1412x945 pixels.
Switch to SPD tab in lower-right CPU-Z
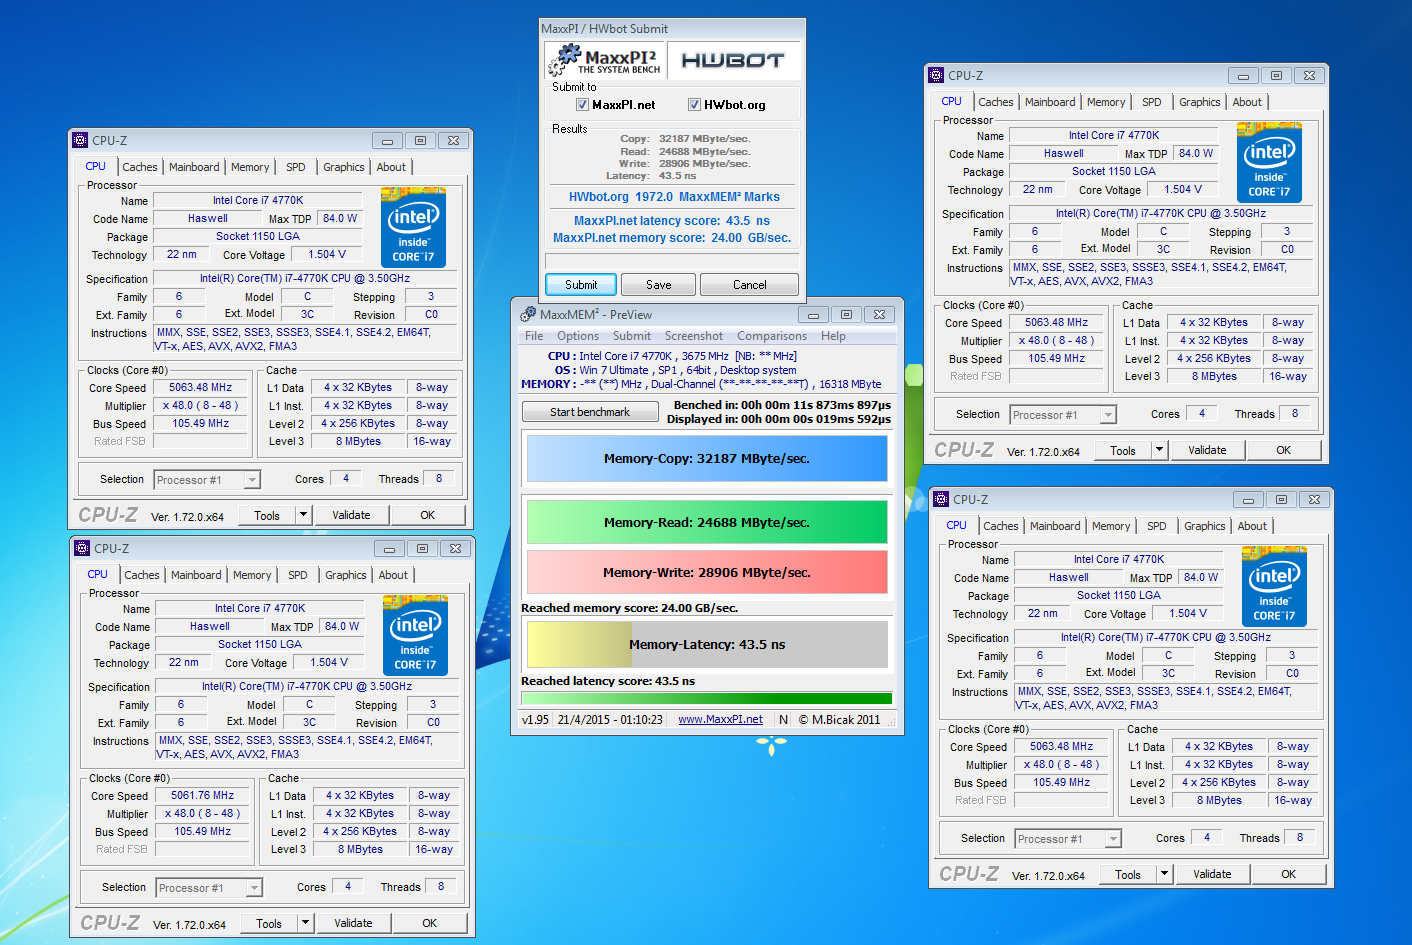[x=1157, y=526]
